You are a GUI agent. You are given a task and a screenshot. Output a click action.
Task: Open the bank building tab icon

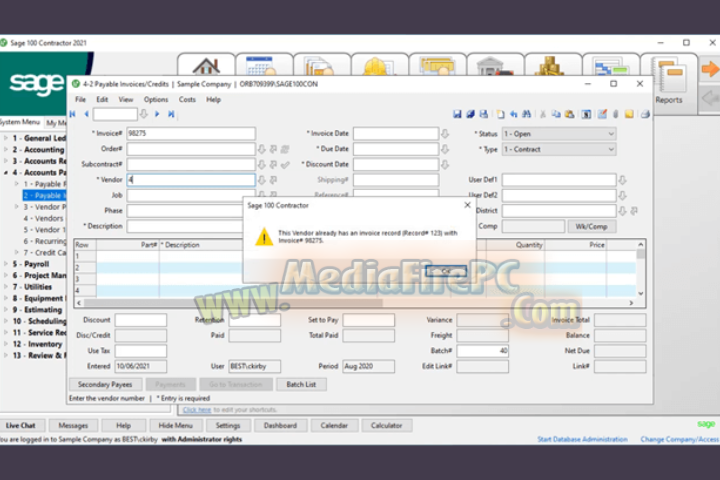click(495, 65)
